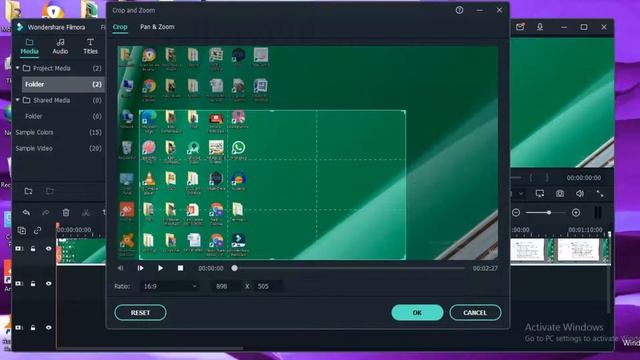Zoom in timeline with plus icon
Viewport: 640px width, 360px height.
coord(576,213)
